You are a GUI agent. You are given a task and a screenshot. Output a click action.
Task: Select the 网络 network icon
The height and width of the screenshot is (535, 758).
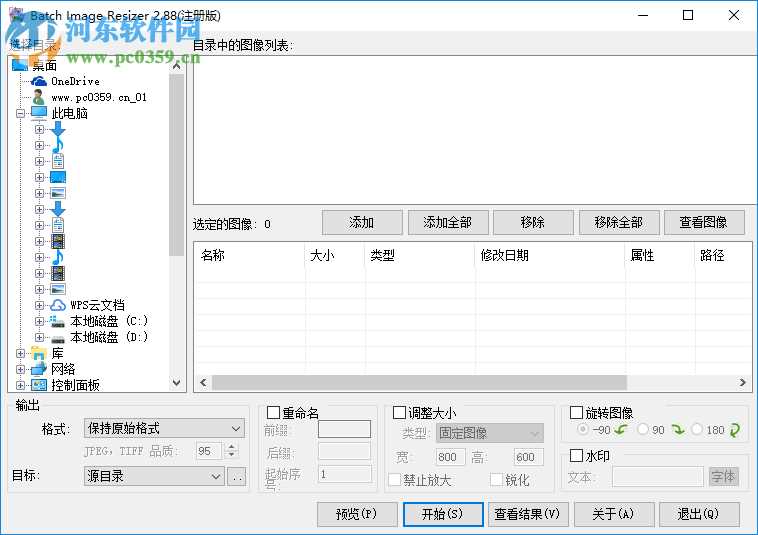[39, 369]
